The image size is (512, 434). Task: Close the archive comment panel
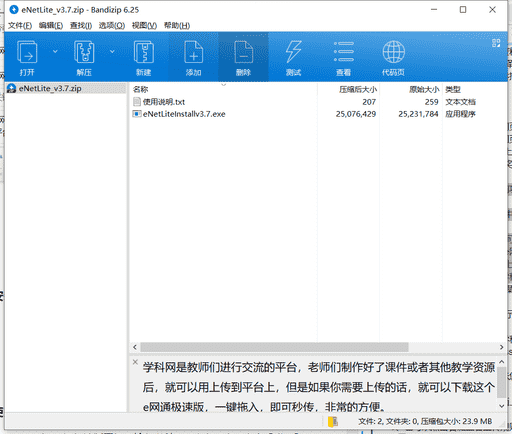click(x=135, y=362)
